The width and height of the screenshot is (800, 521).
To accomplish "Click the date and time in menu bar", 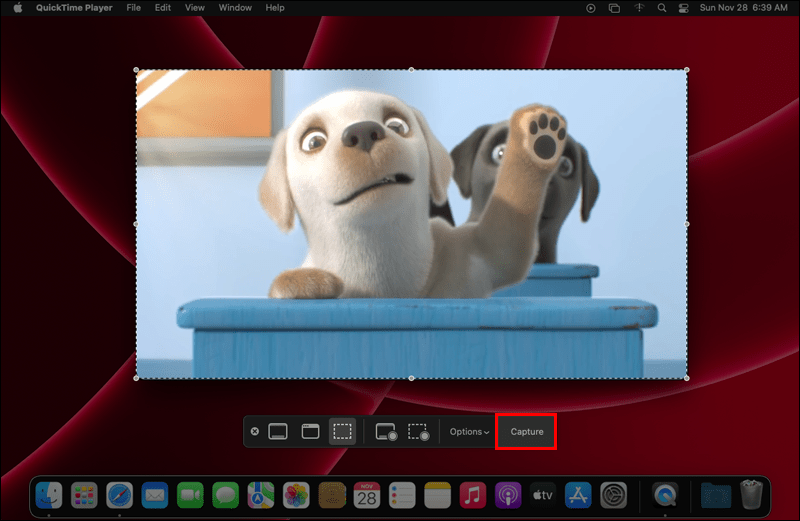I will (743, 8).
